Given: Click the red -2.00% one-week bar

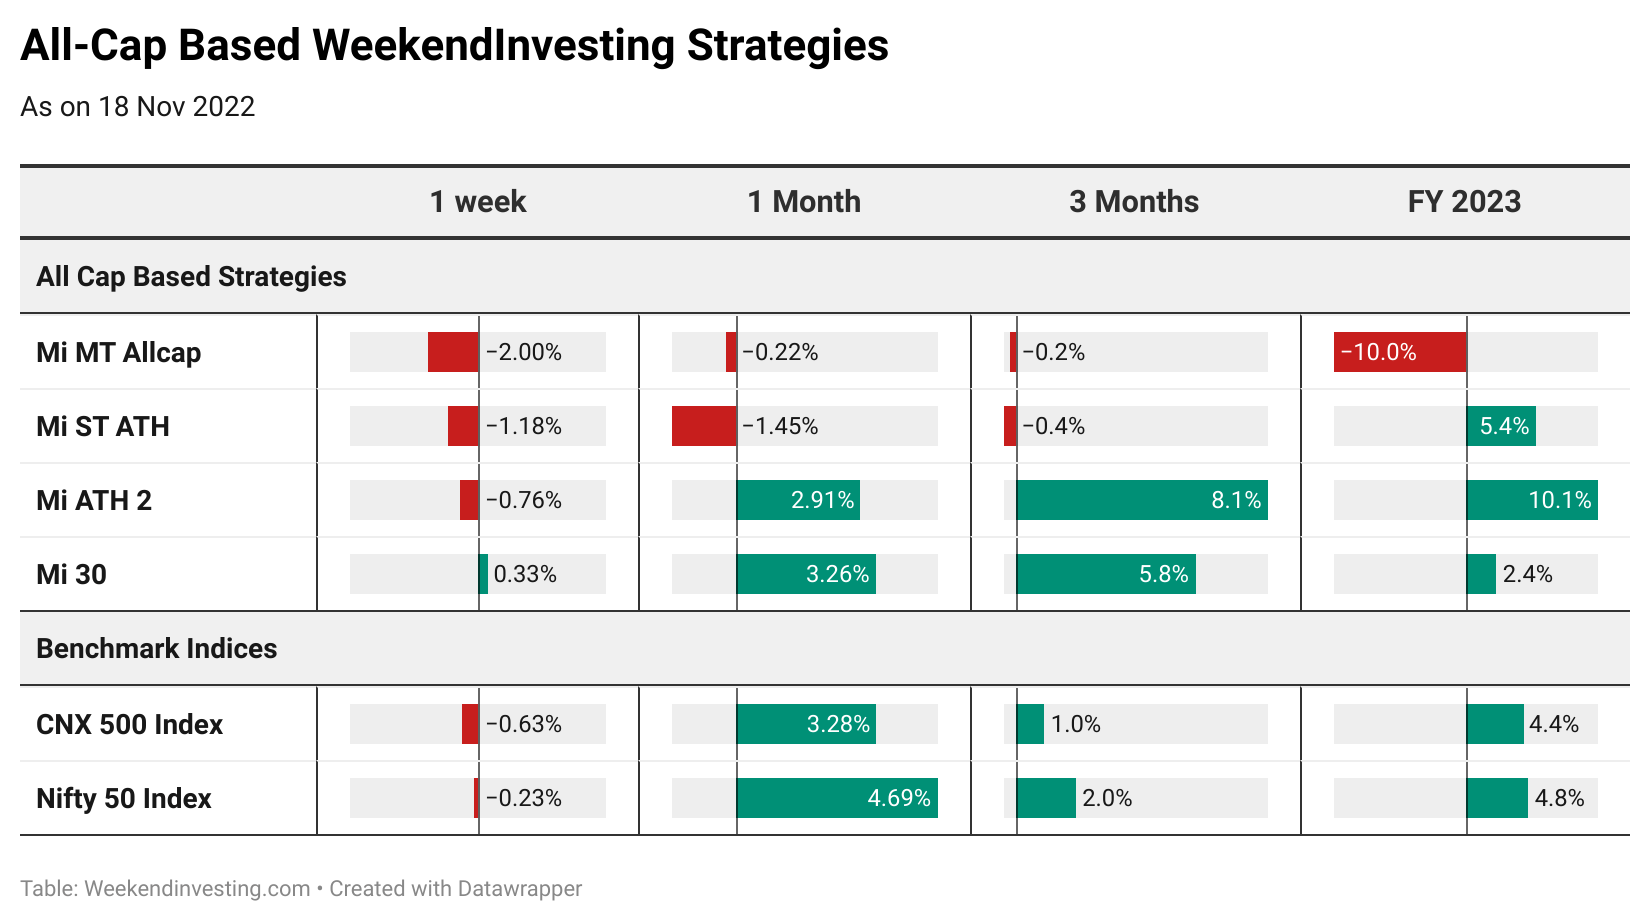Looking at the screenshot, I should click(x=453, y=352).
